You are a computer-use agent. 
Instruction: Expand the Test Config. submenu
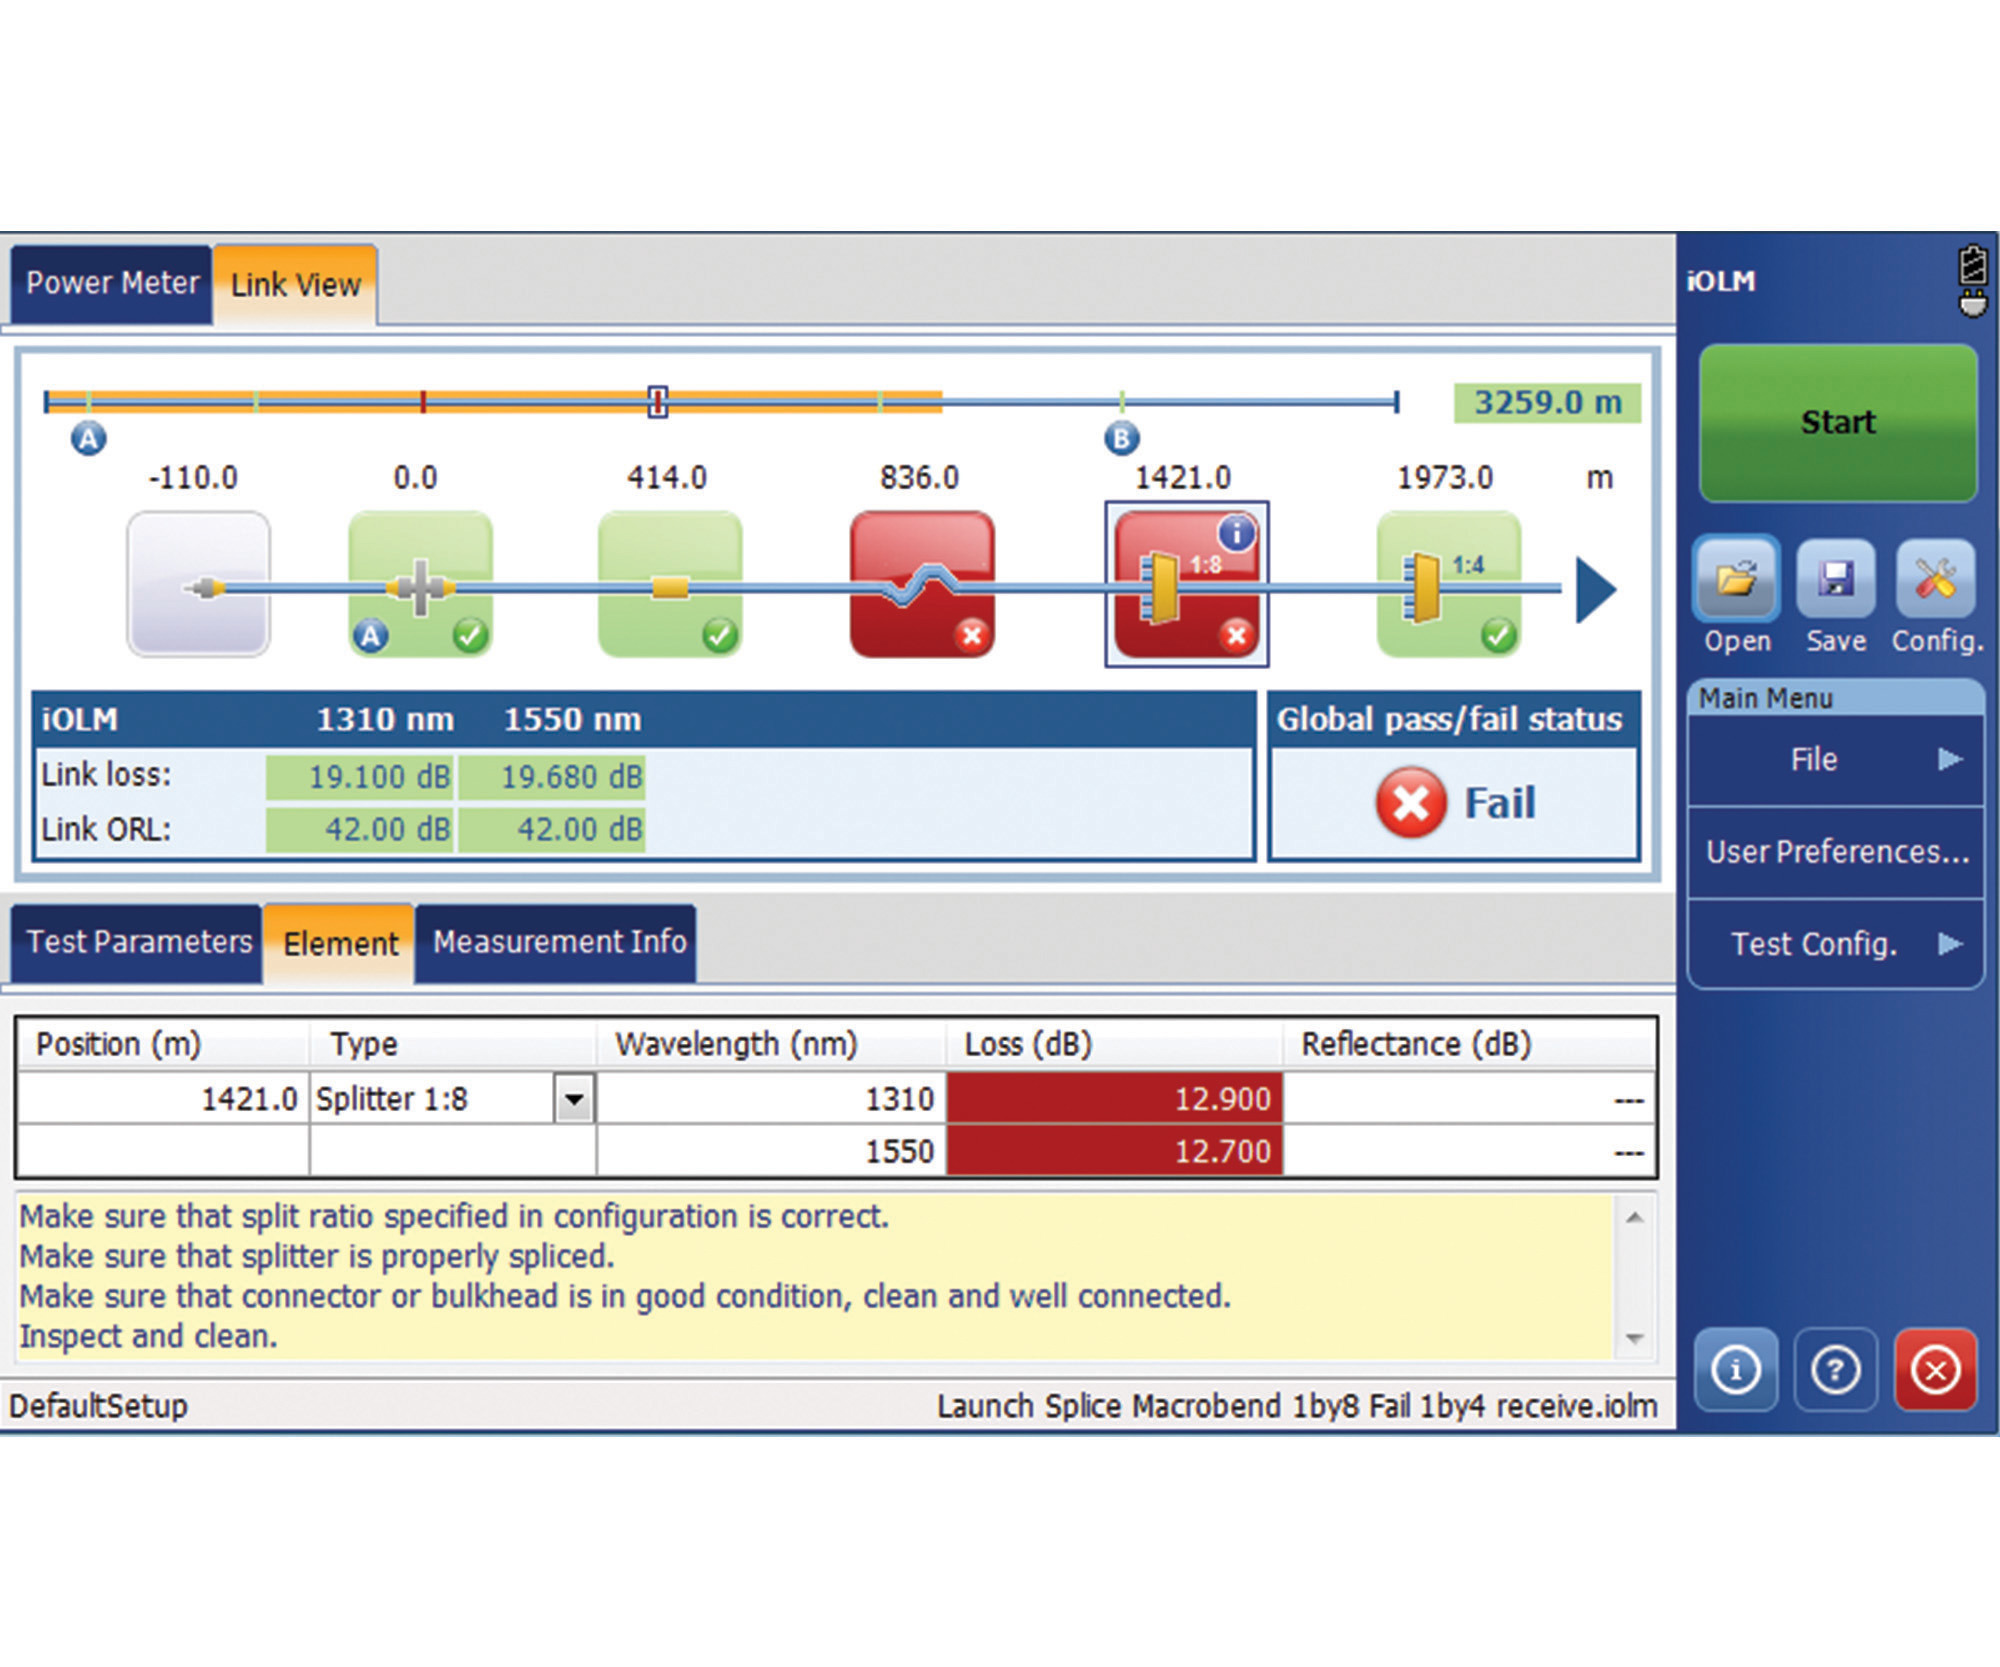click(x=1835, y=944)
